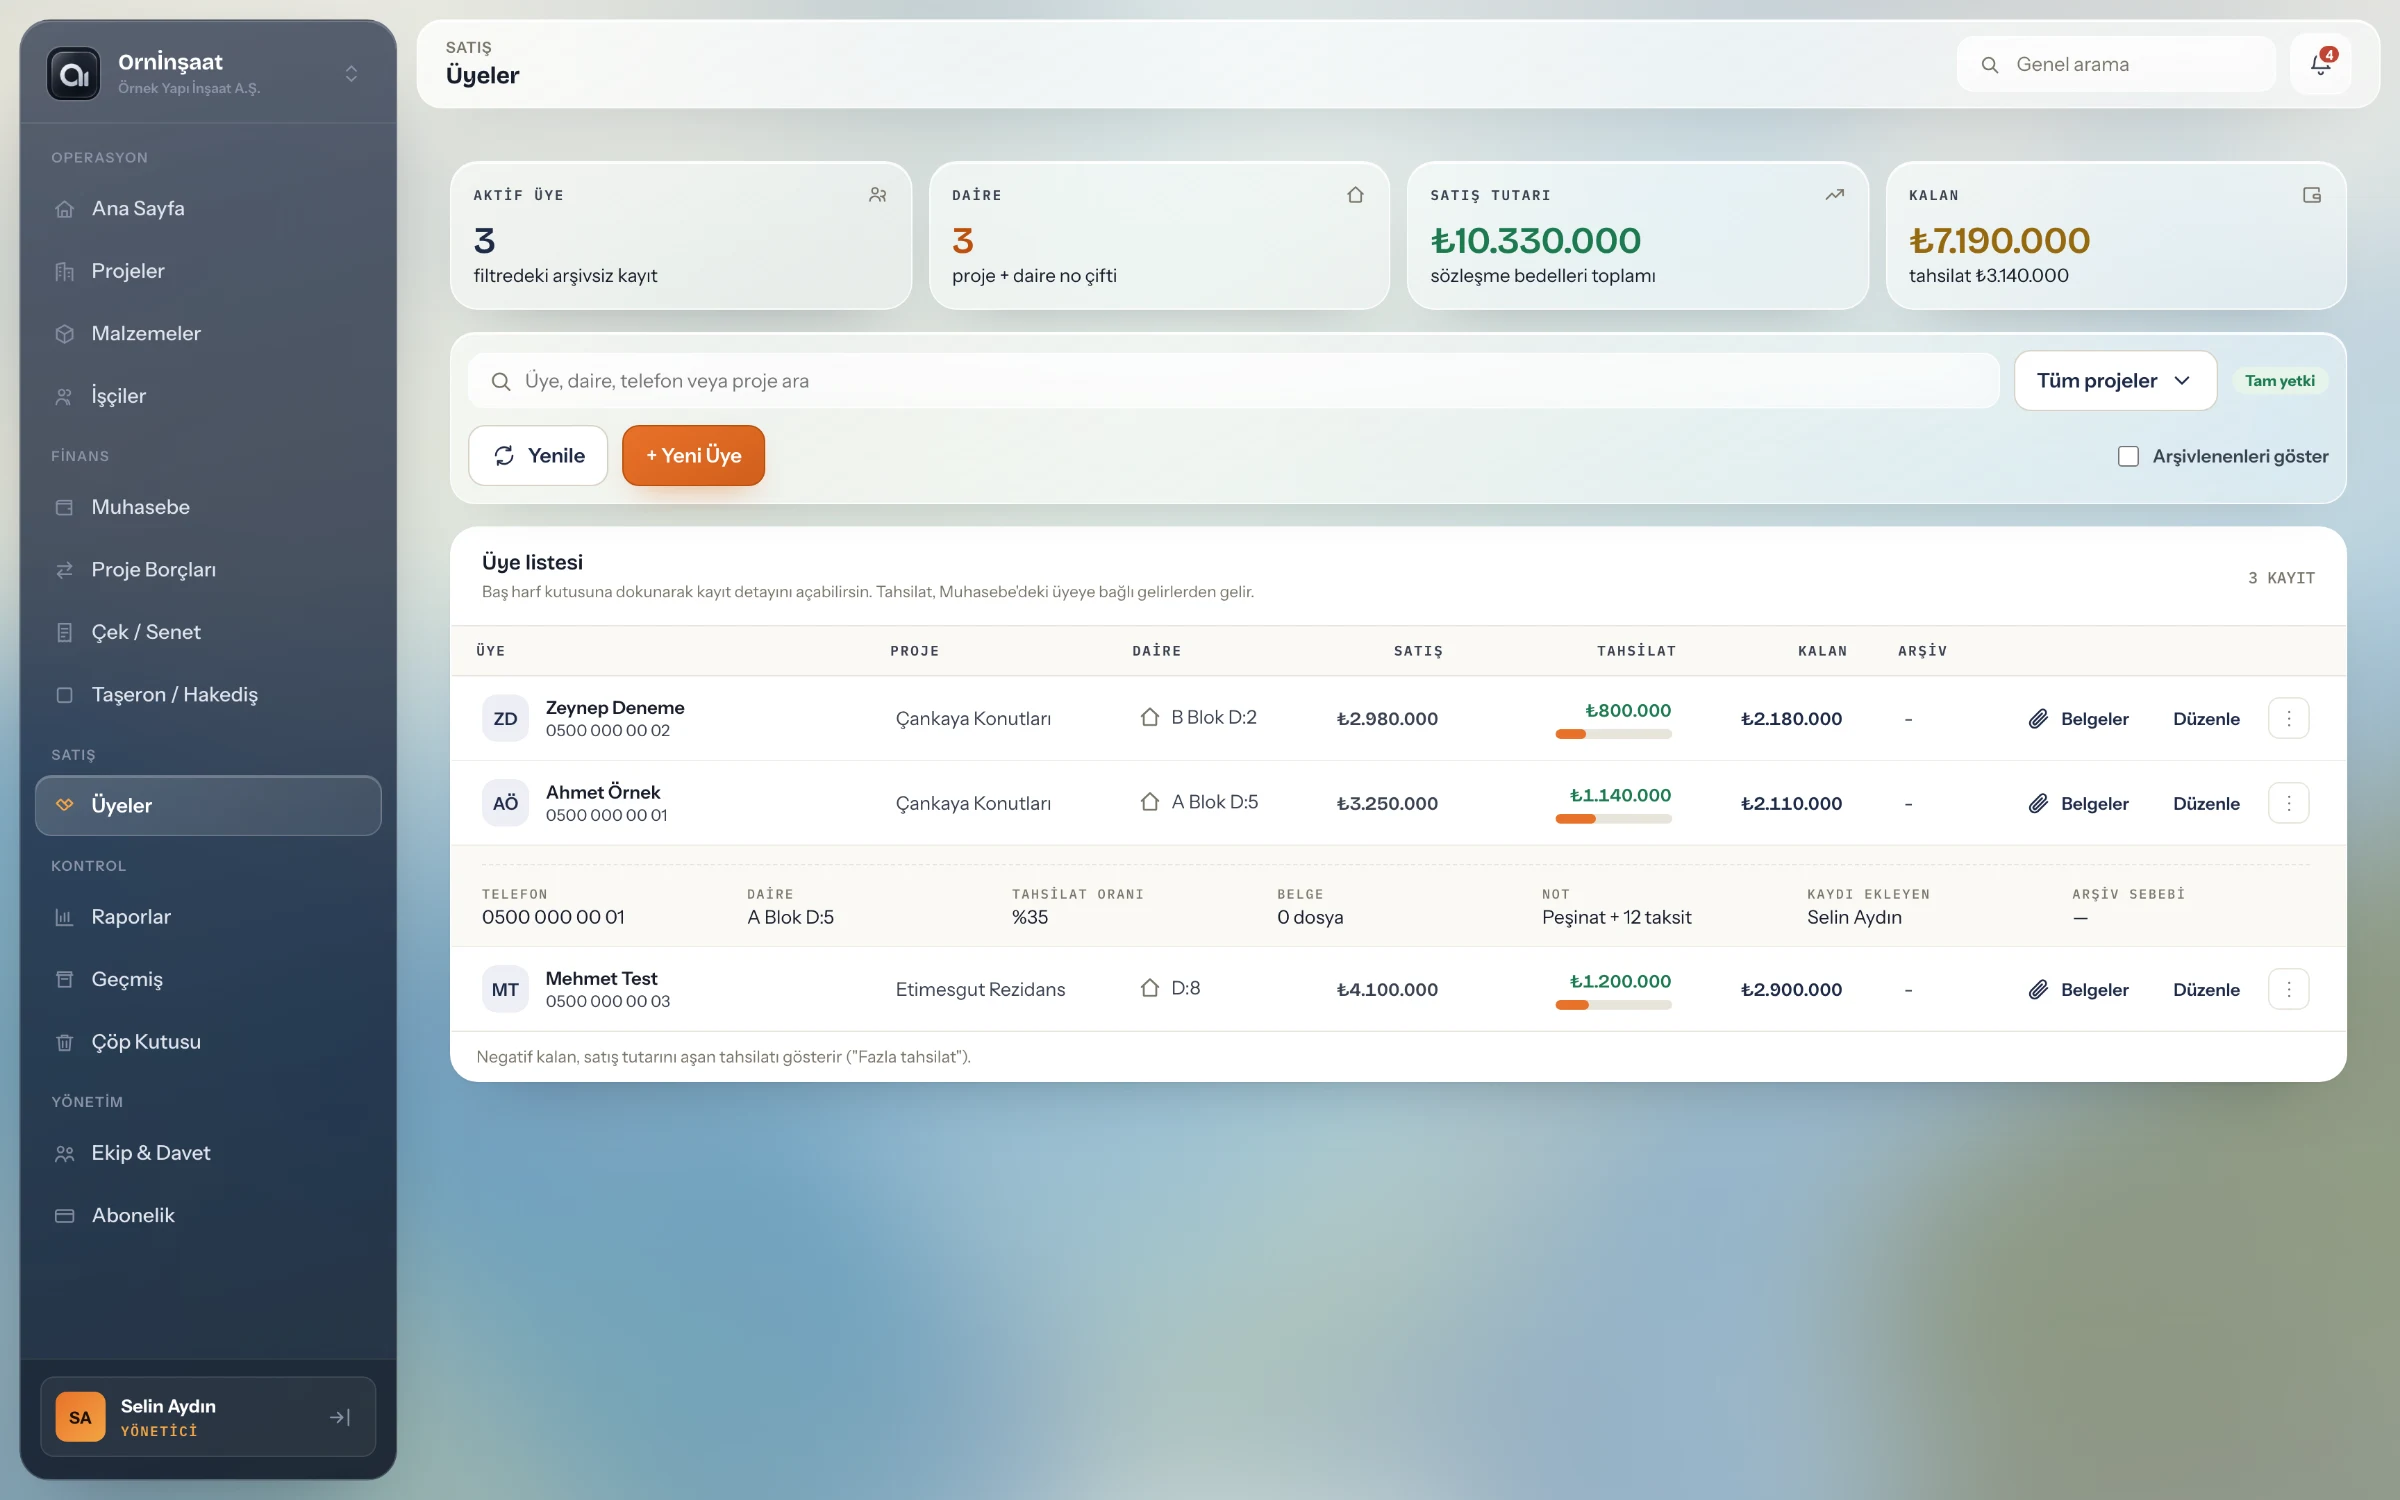This screenshot has height=1500, width=2400.
Task: Click the magnifier icon in member search bar
Action: coord(501,381)
